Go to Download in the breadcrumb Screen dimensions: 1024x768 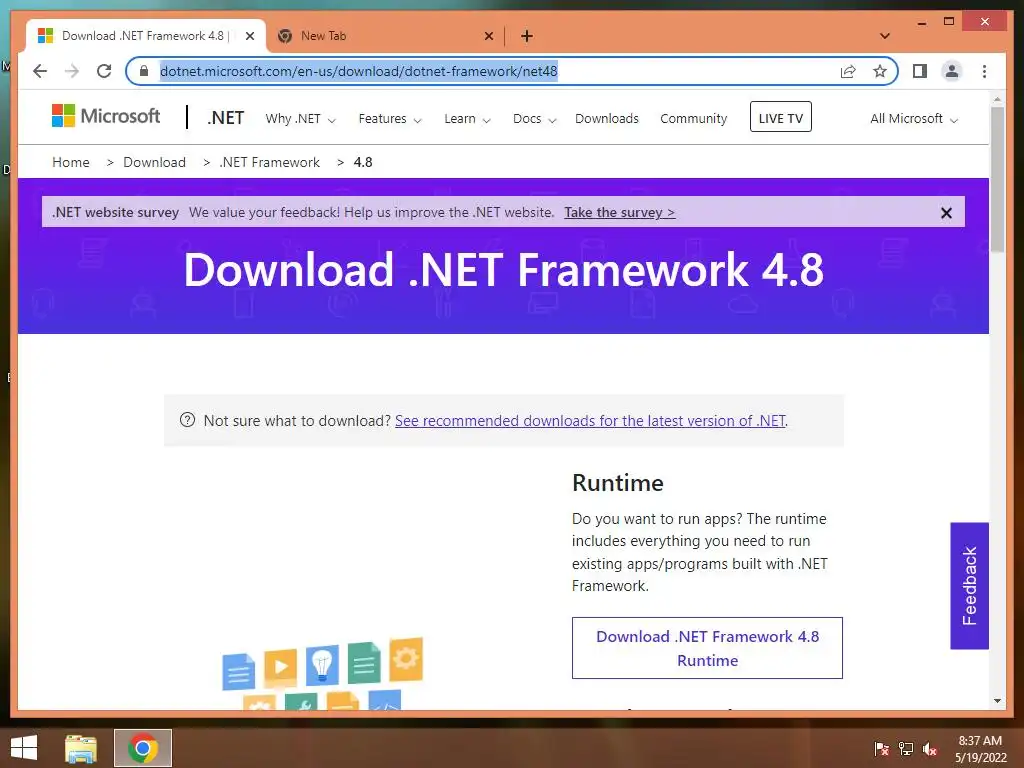tap(154, 162)
